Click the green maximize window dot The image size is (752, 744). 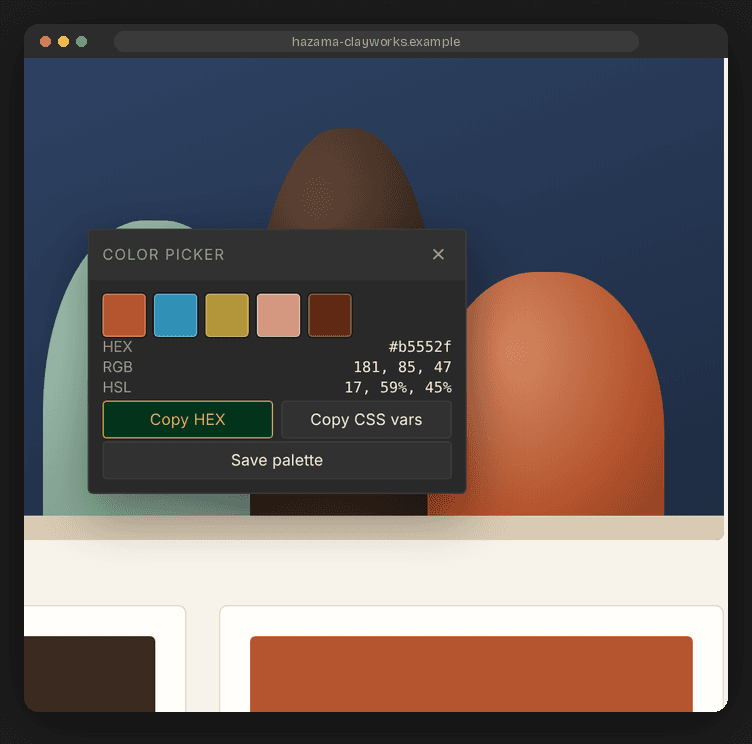click(82, 42)
